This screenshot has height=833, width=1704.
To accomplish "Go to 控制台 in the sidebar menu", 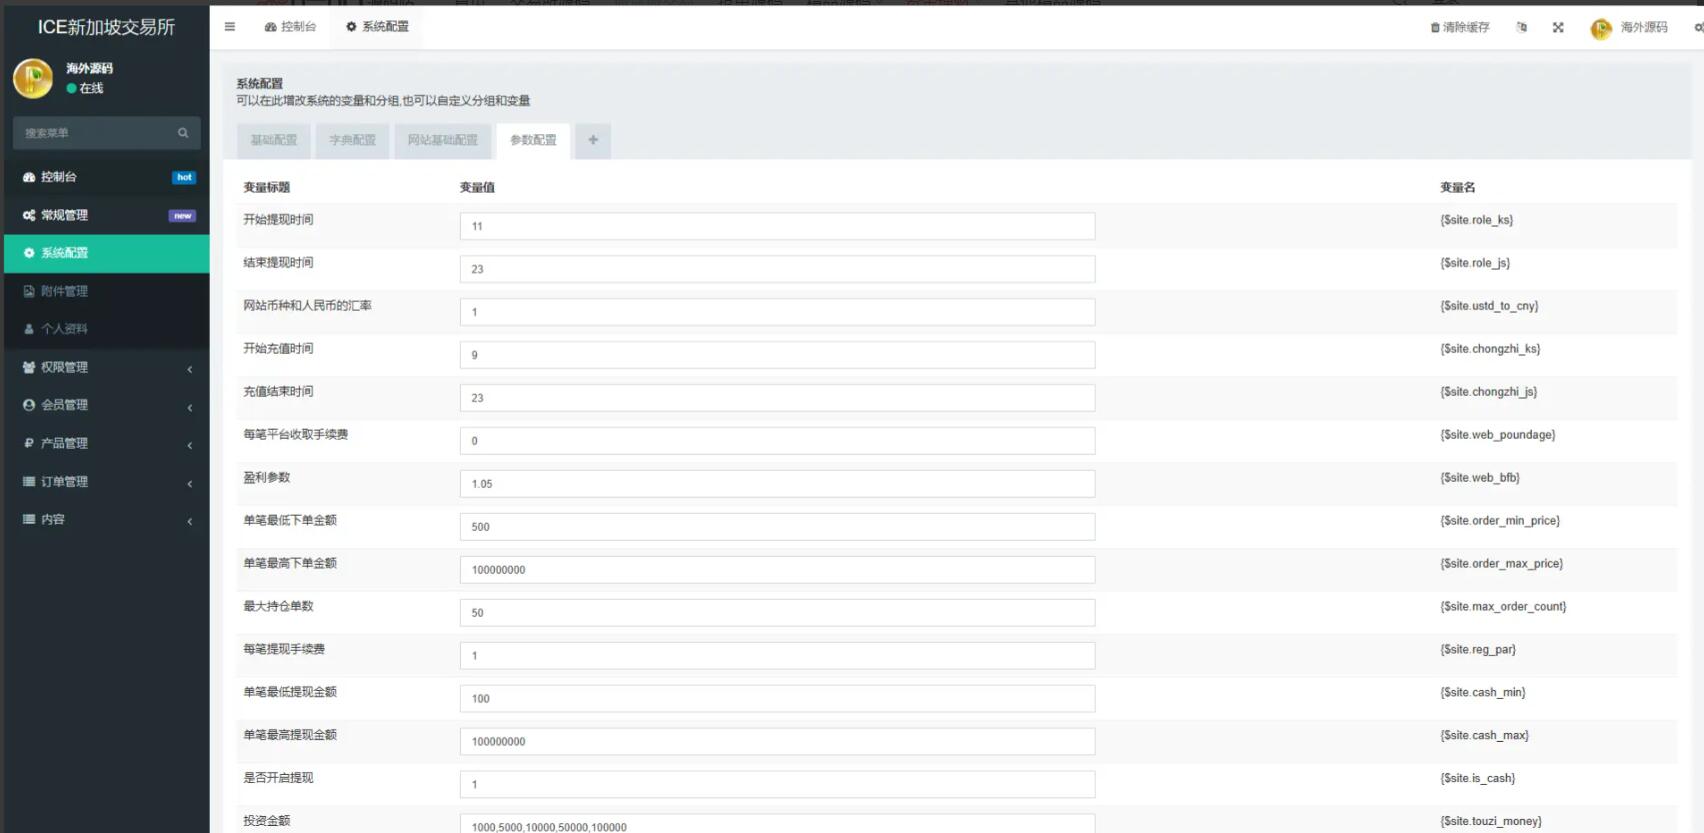I will click(58, 177).
